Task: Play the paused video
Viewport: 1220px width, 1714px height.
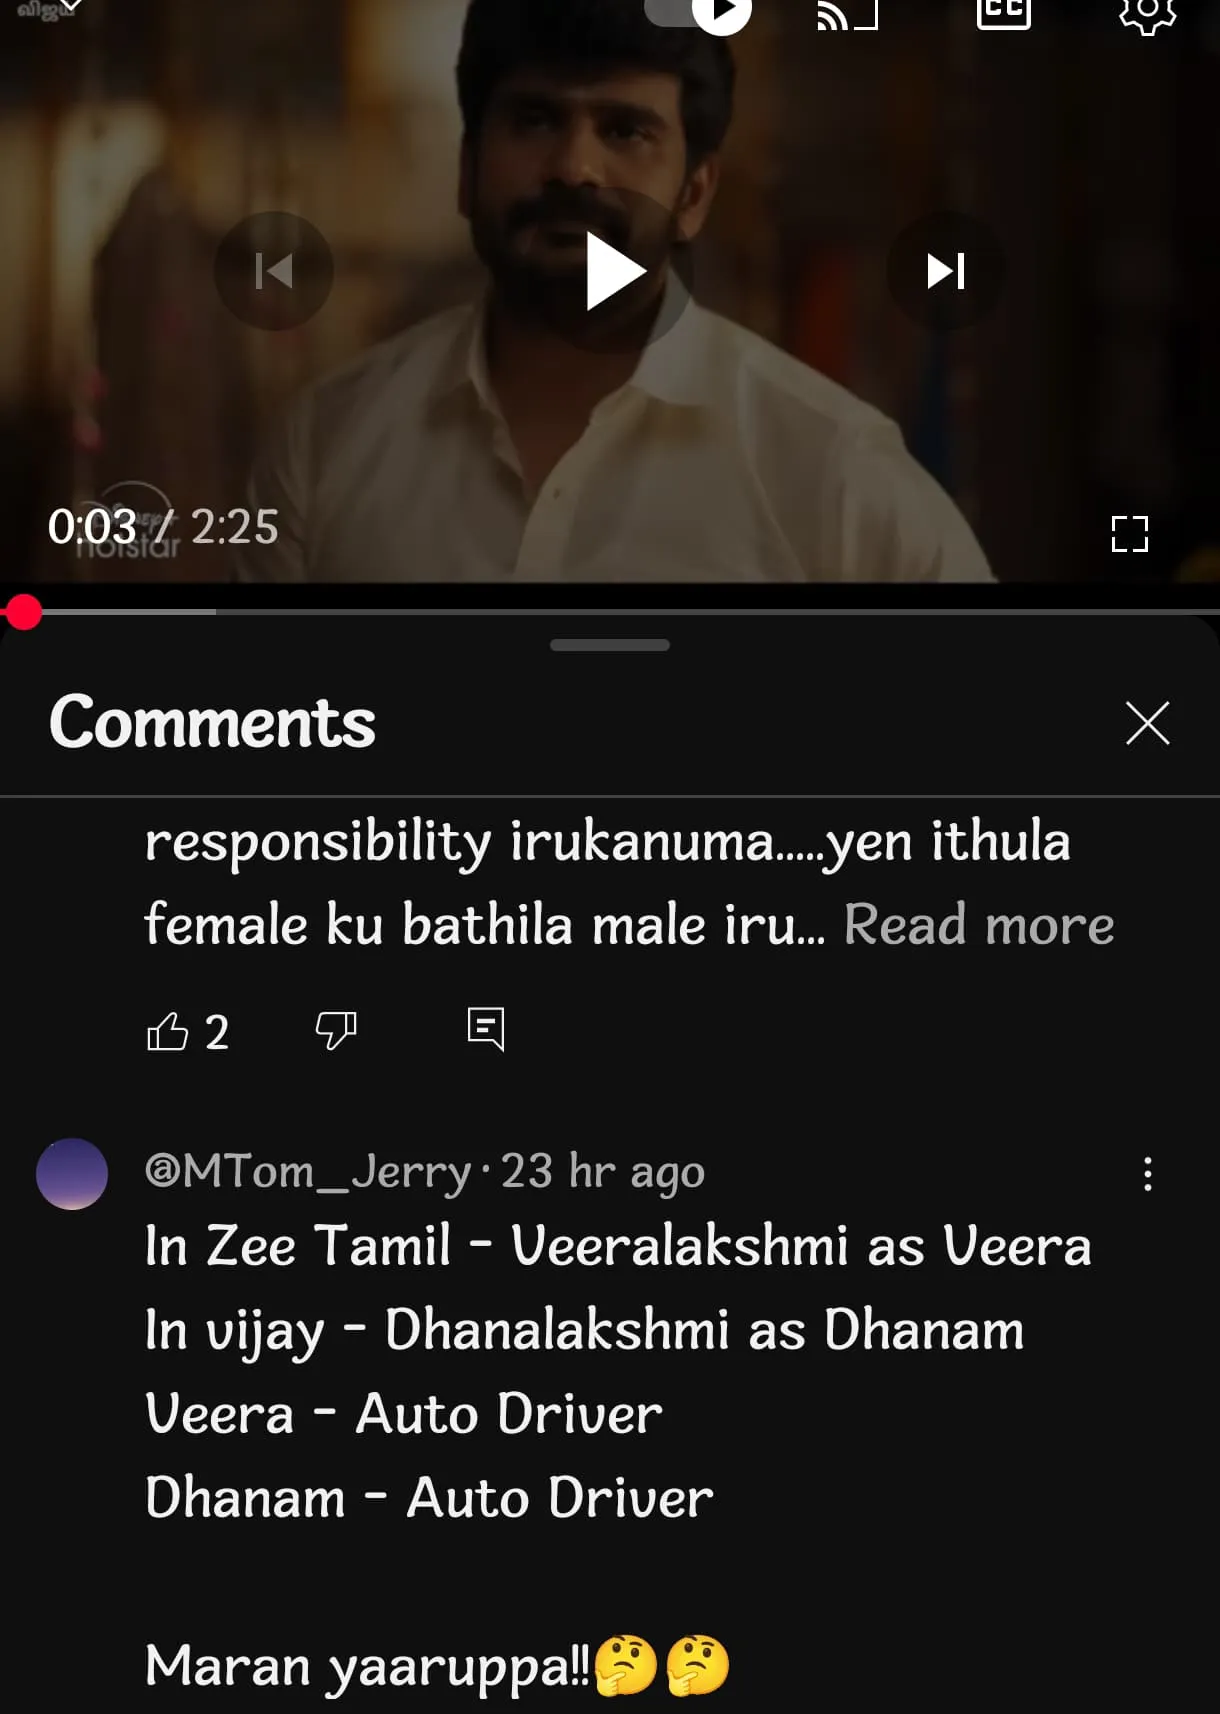Action: tap(614, 271)
